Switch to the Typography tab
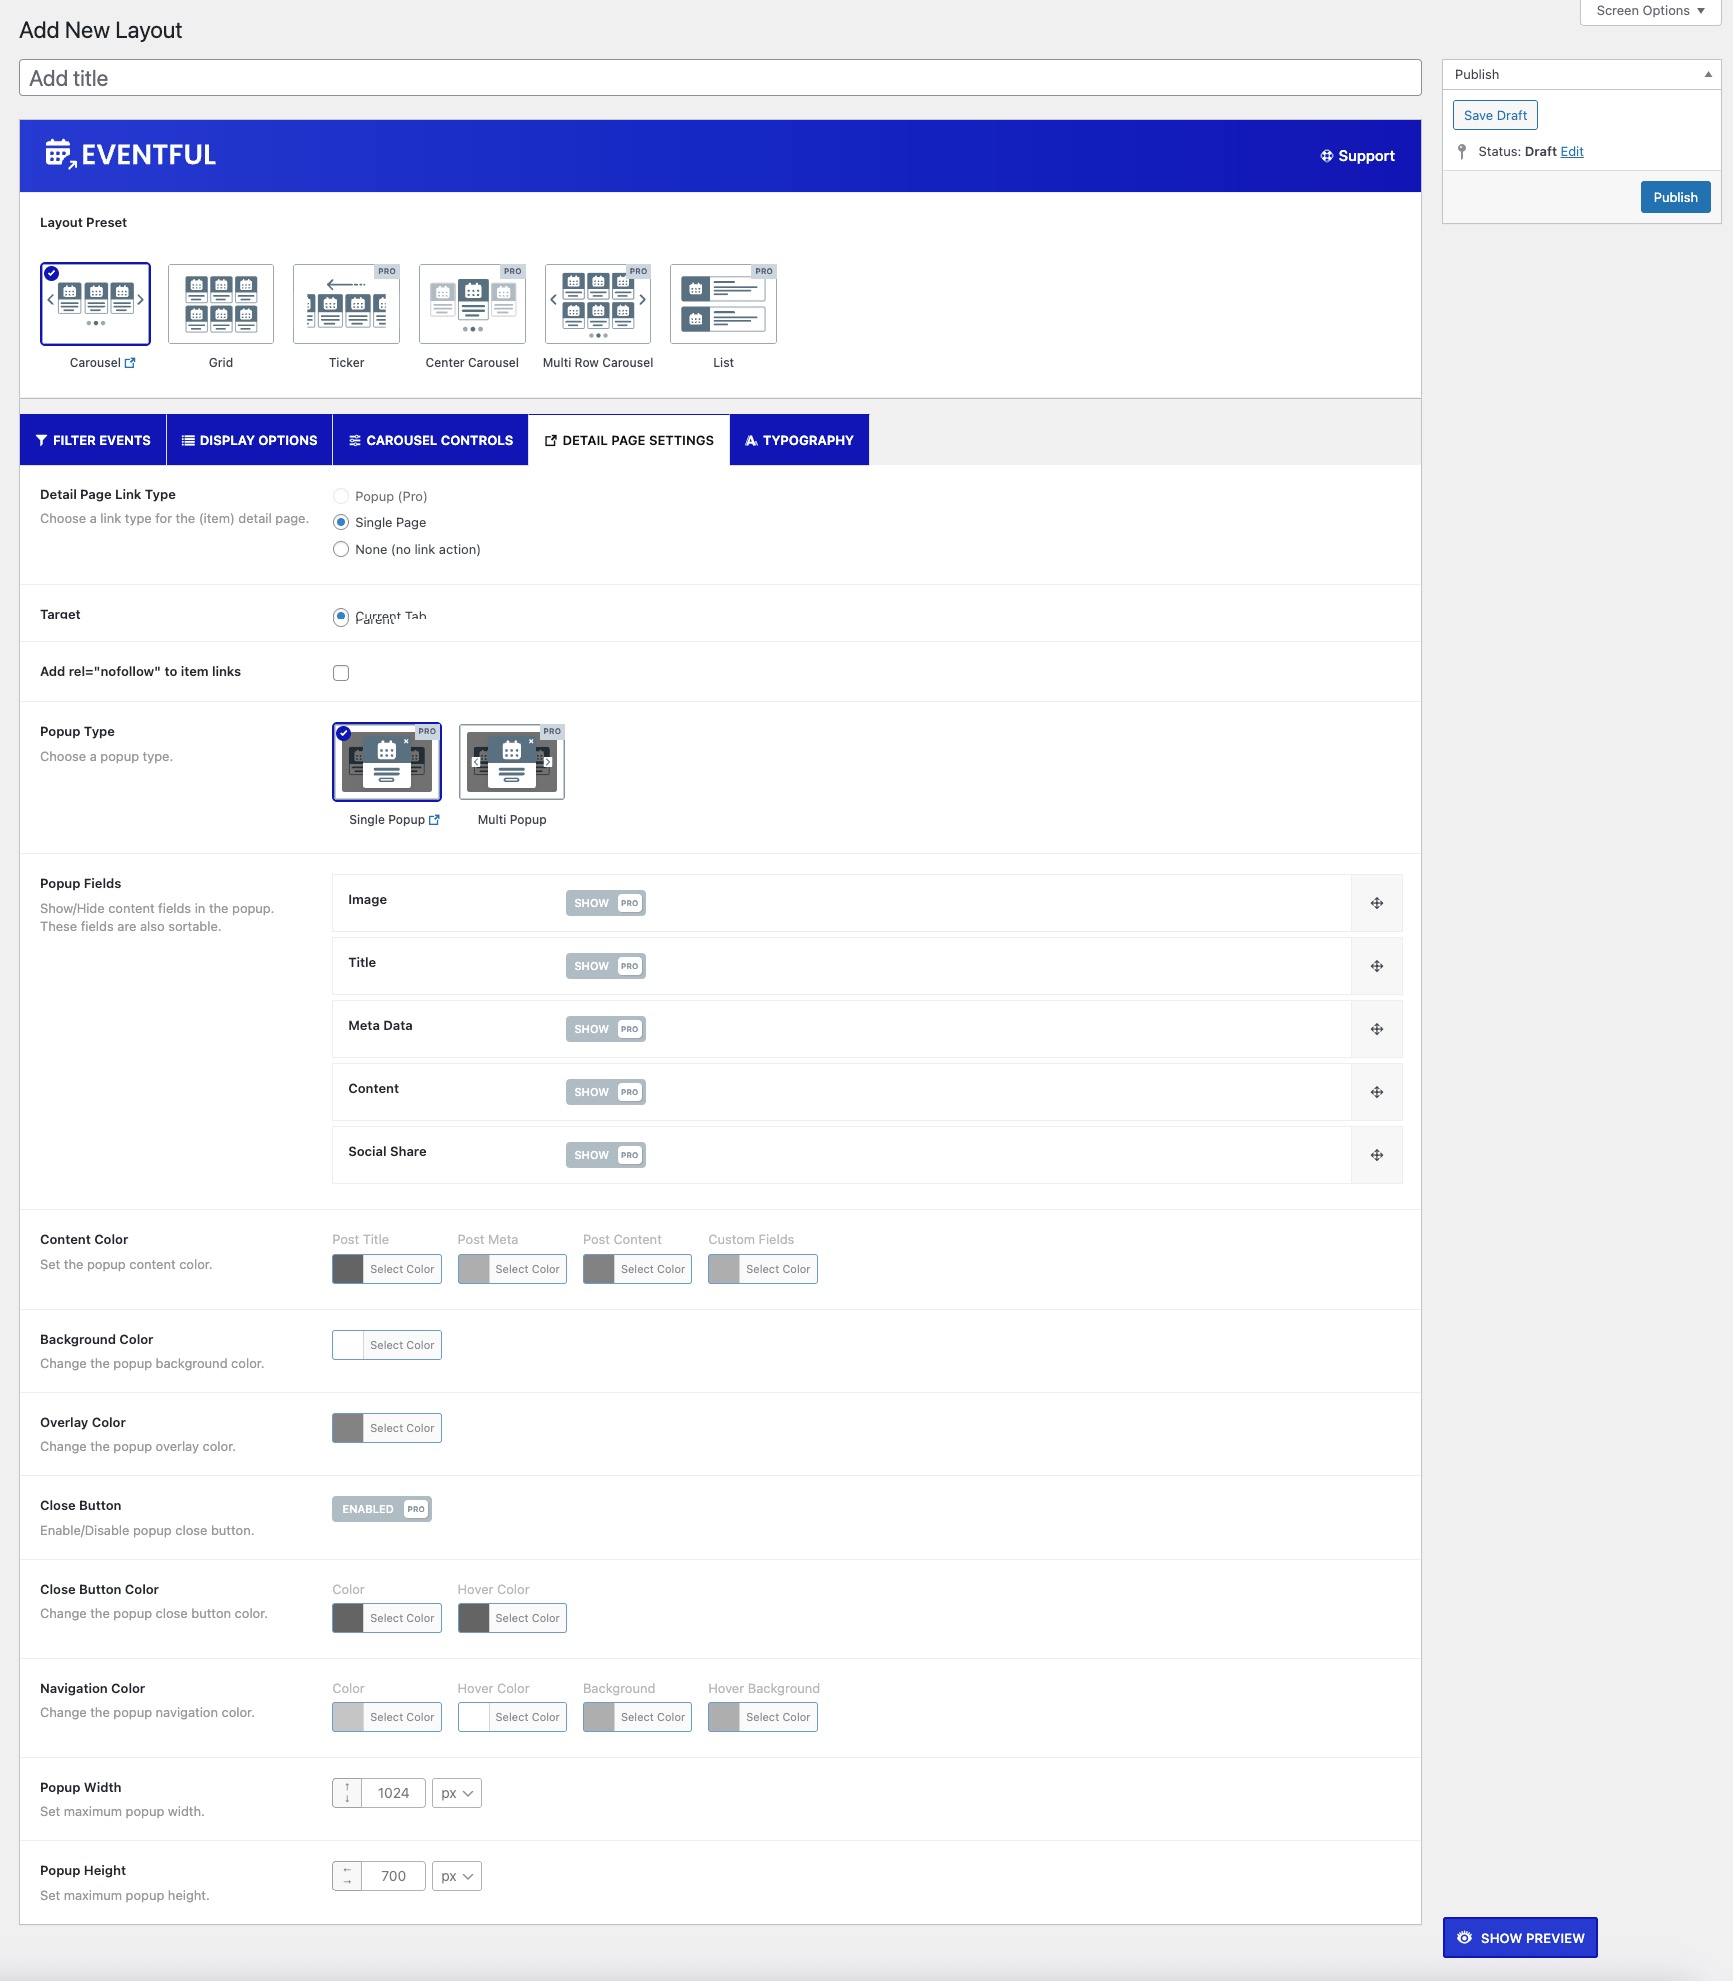 click(799, 440)
